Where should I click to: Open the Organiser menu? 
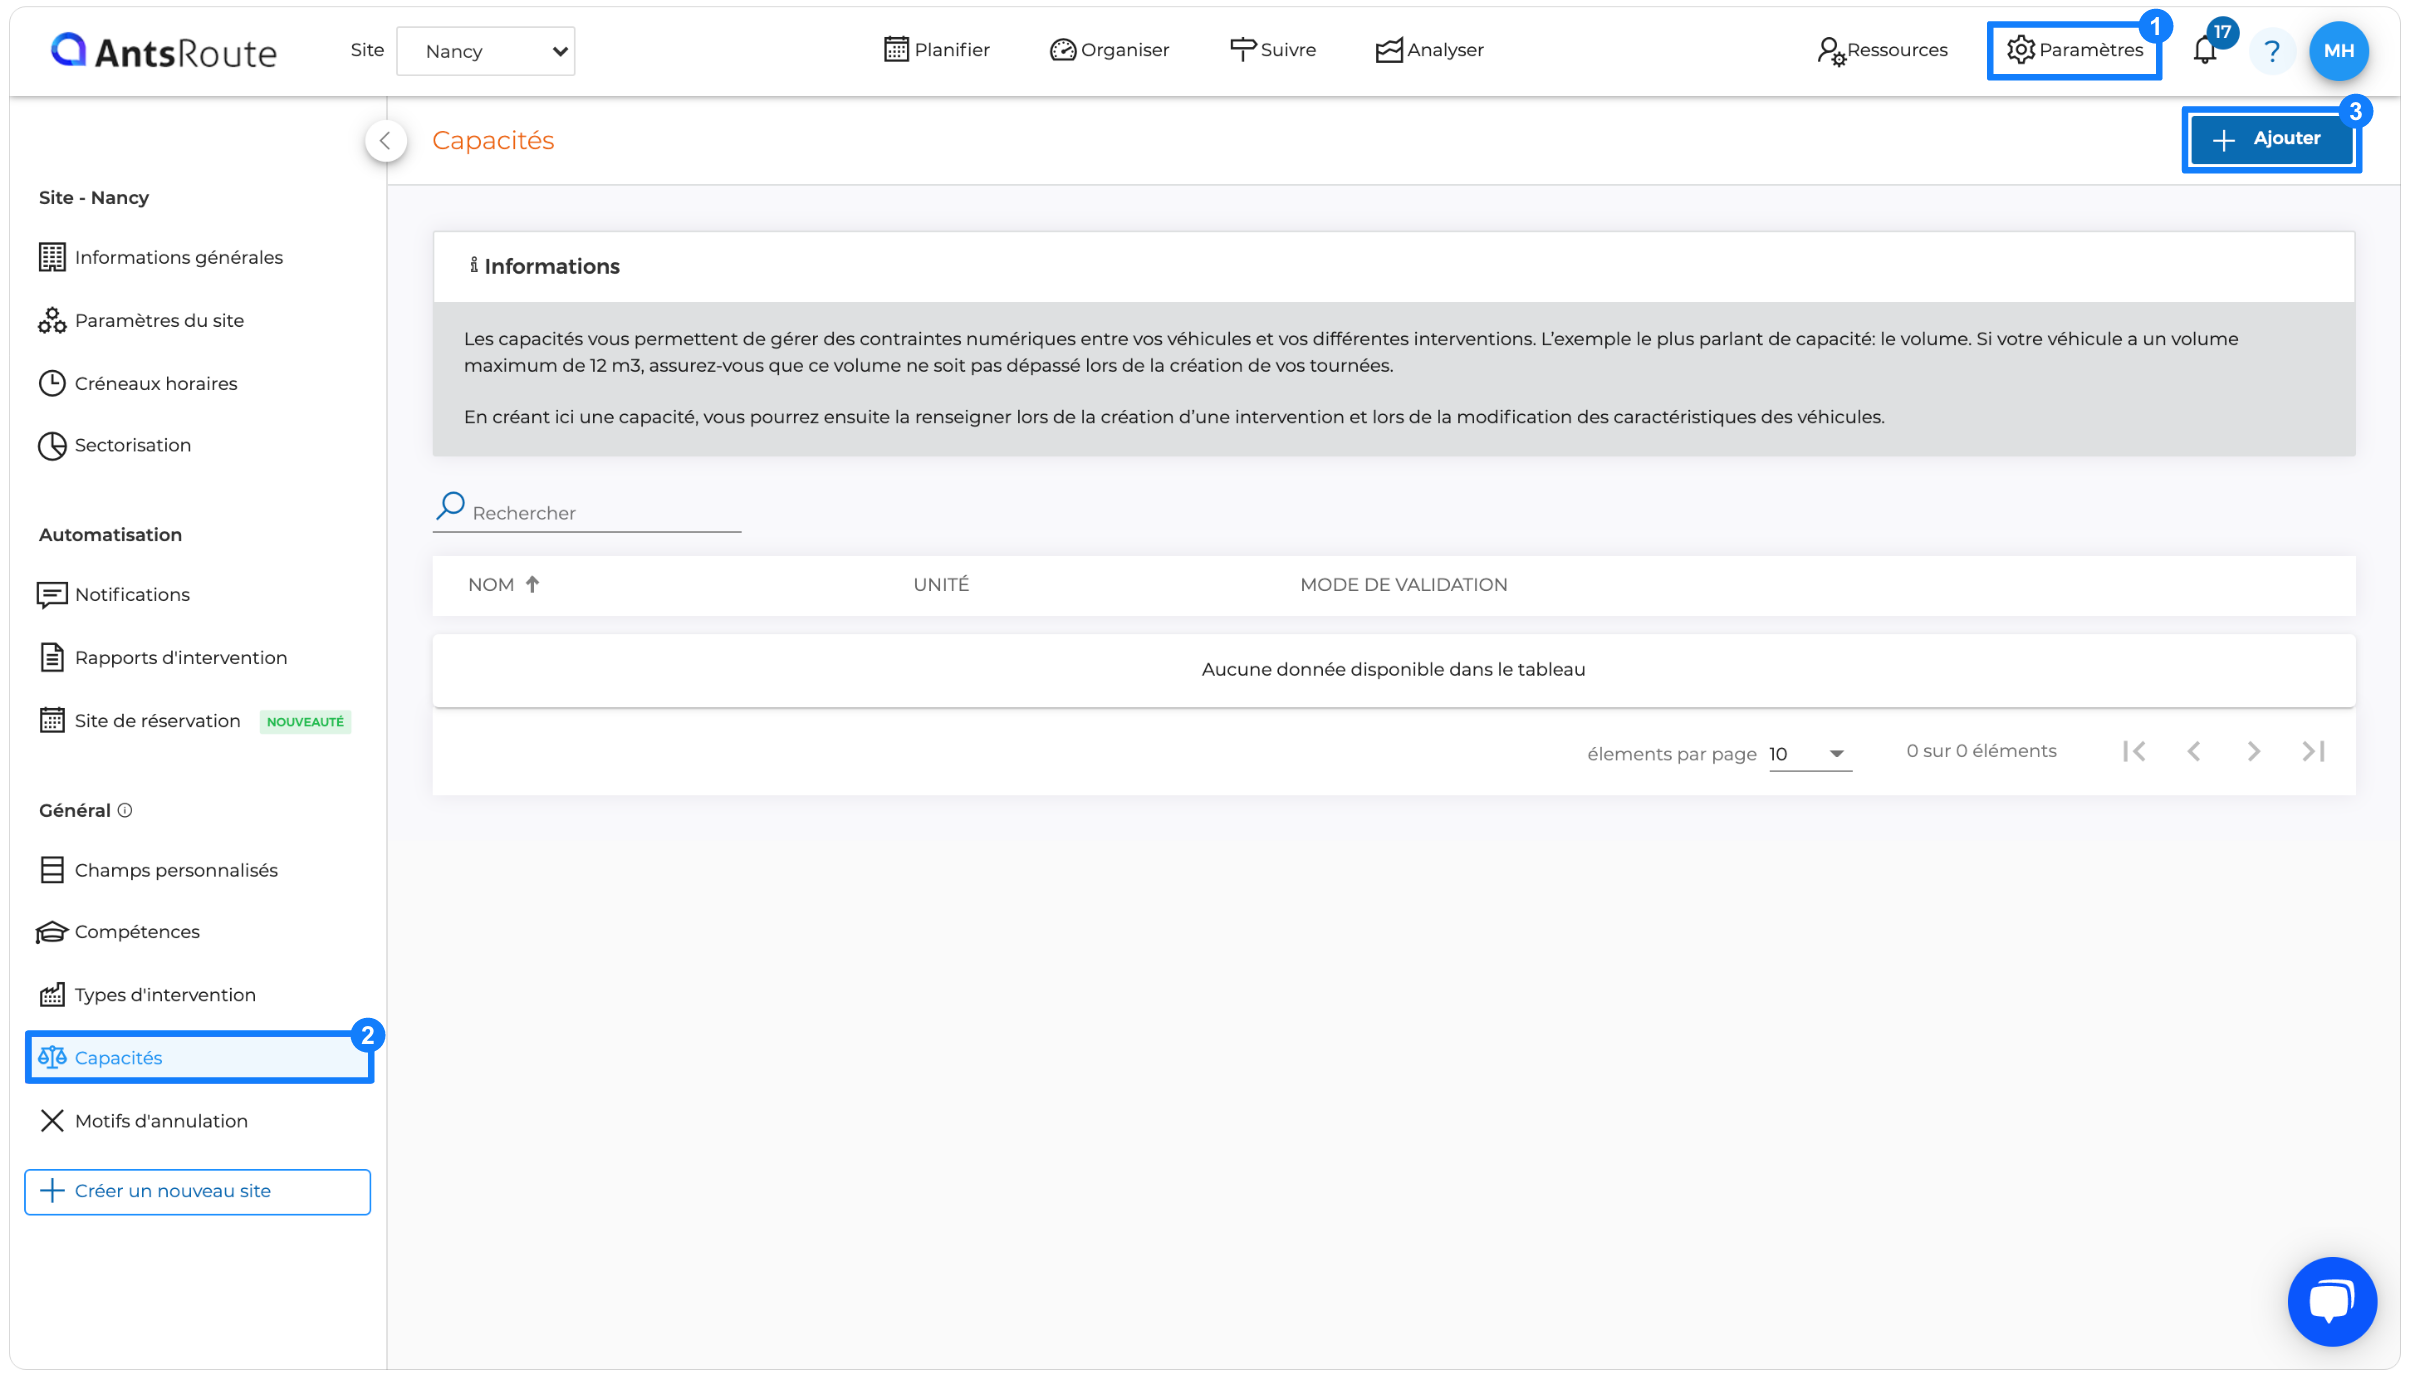(1109, 50)
